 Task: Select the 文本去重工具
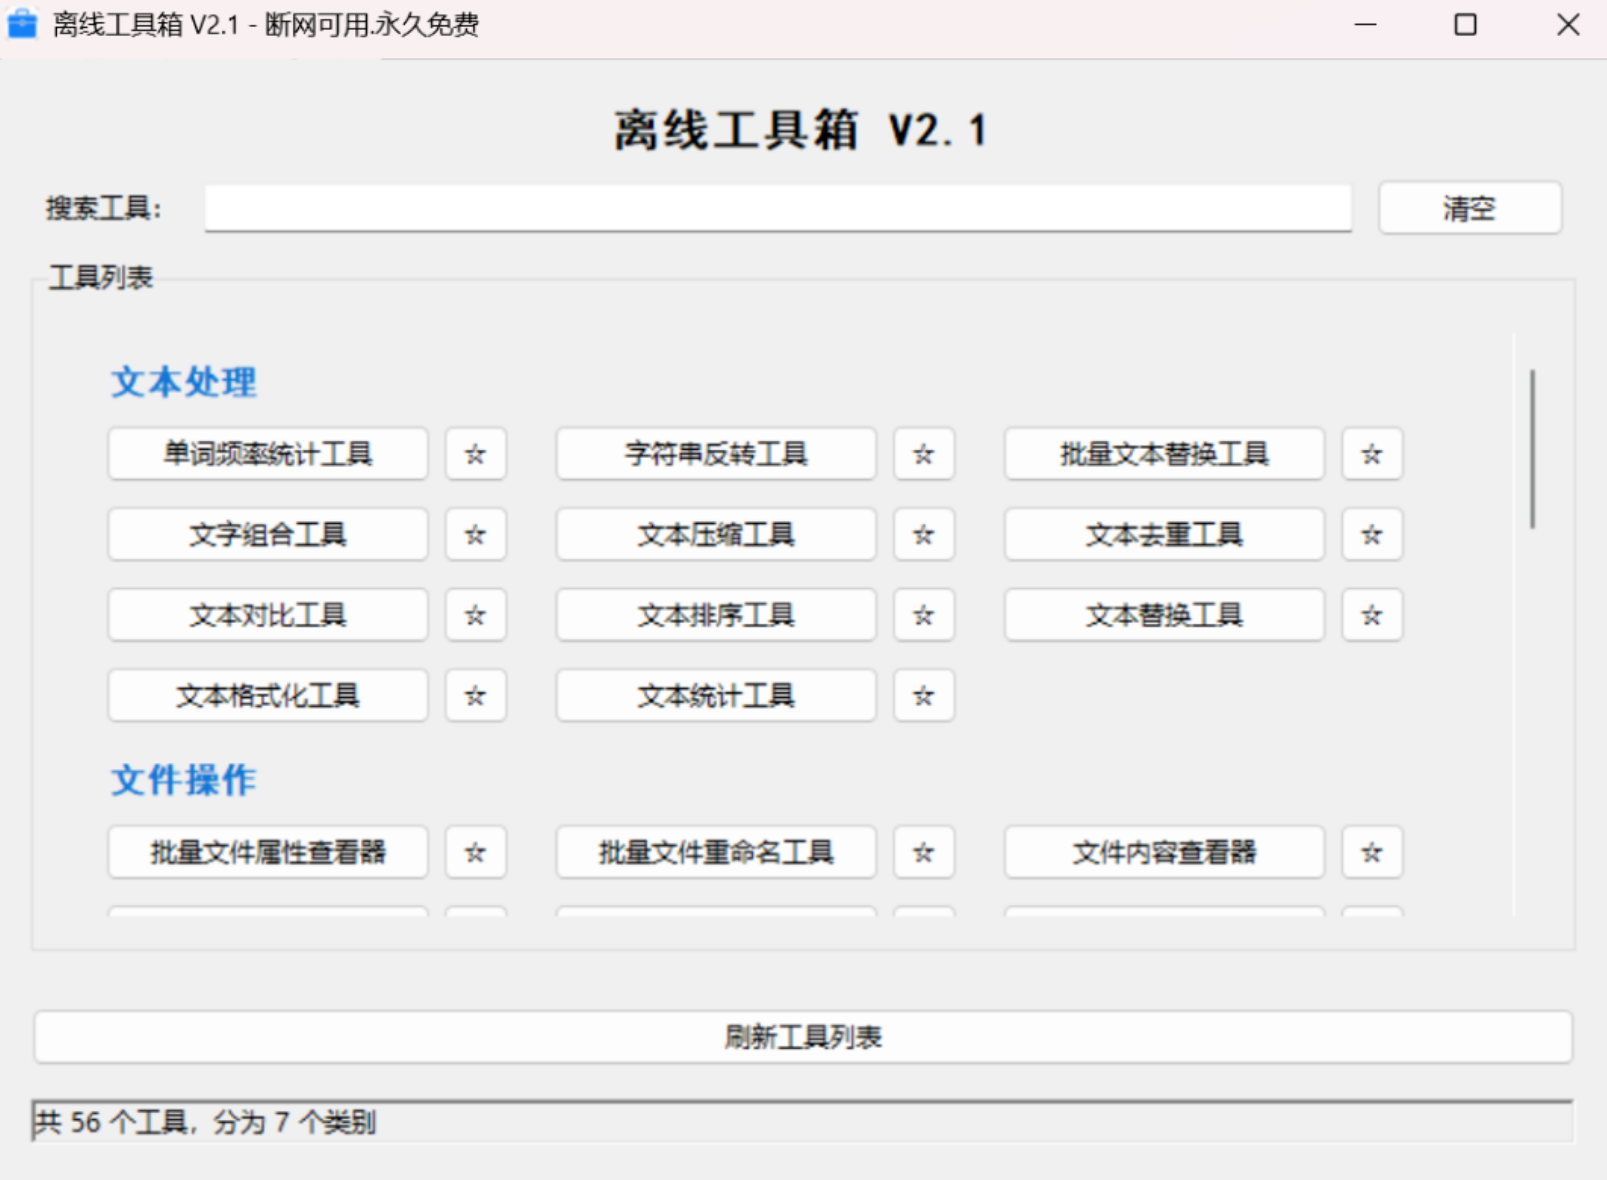(x=1163, y=535)
